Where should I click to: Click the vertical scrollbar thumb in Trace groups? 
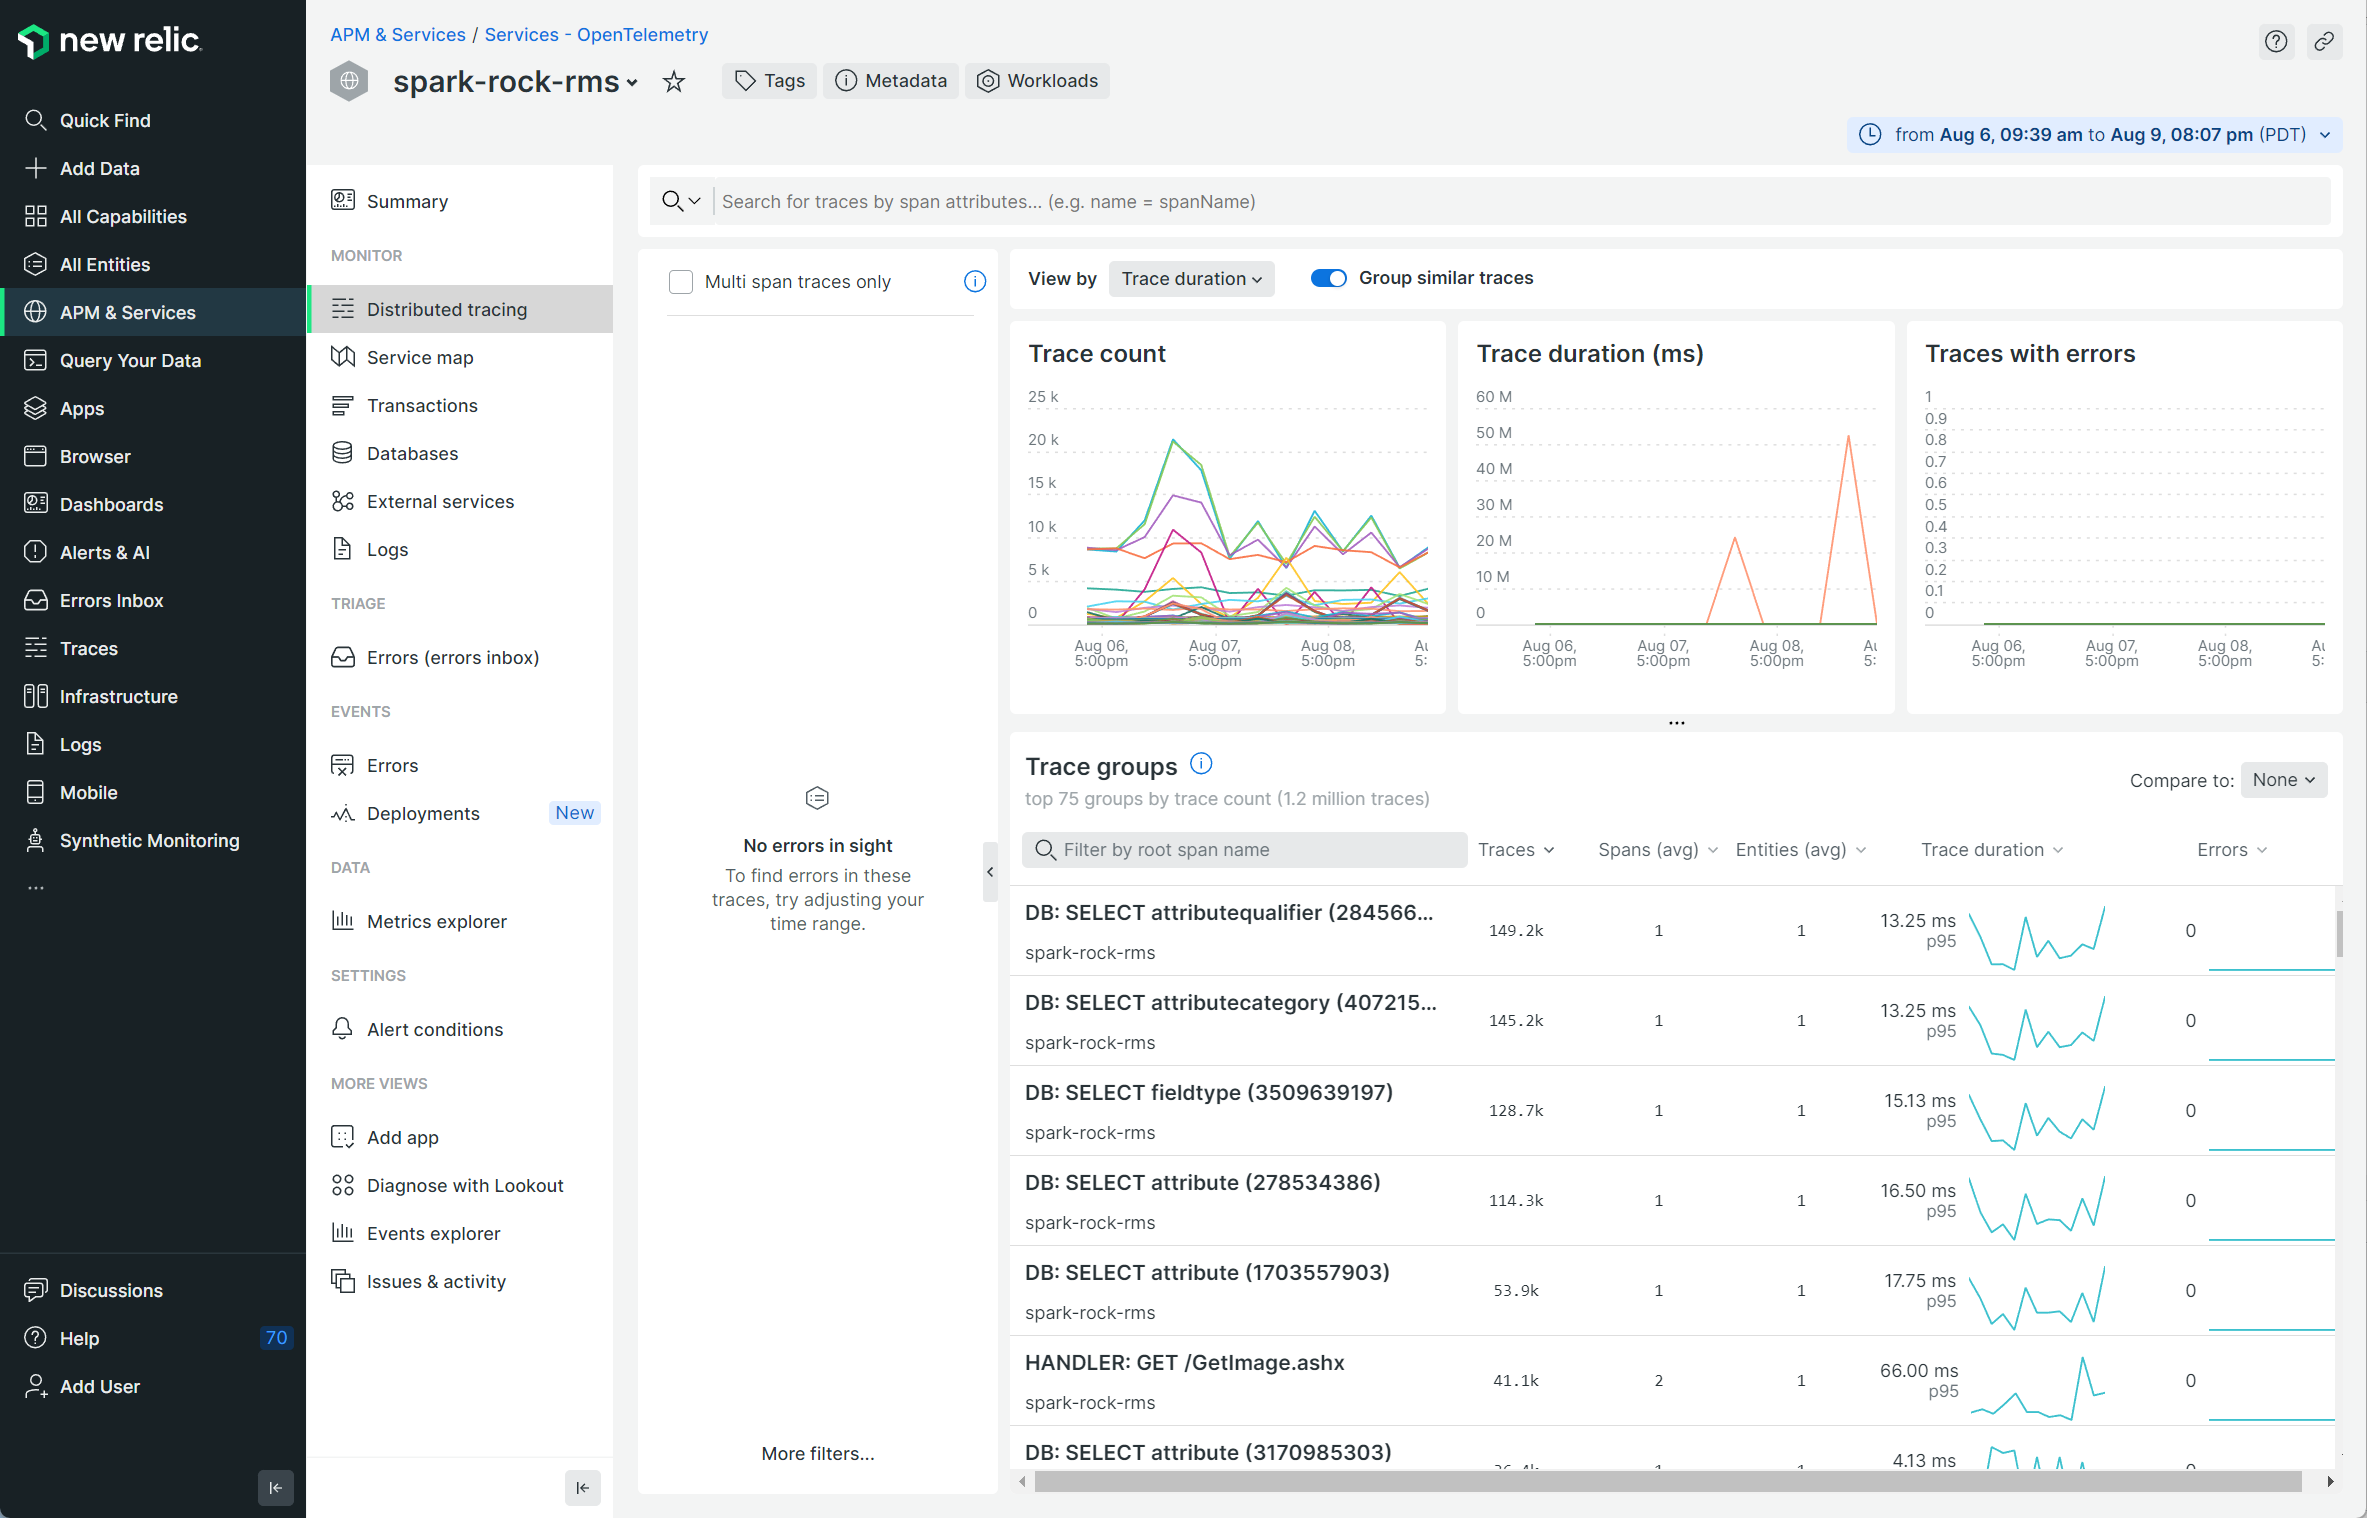2339,933
